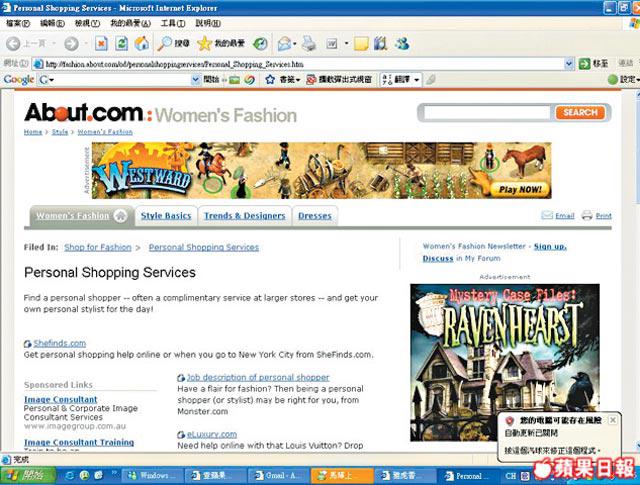This screenshot has height=485, width=640.
Task: Click the Women's Fashion tab home icon
Action: pyautogui.click(x=120, y=216)
